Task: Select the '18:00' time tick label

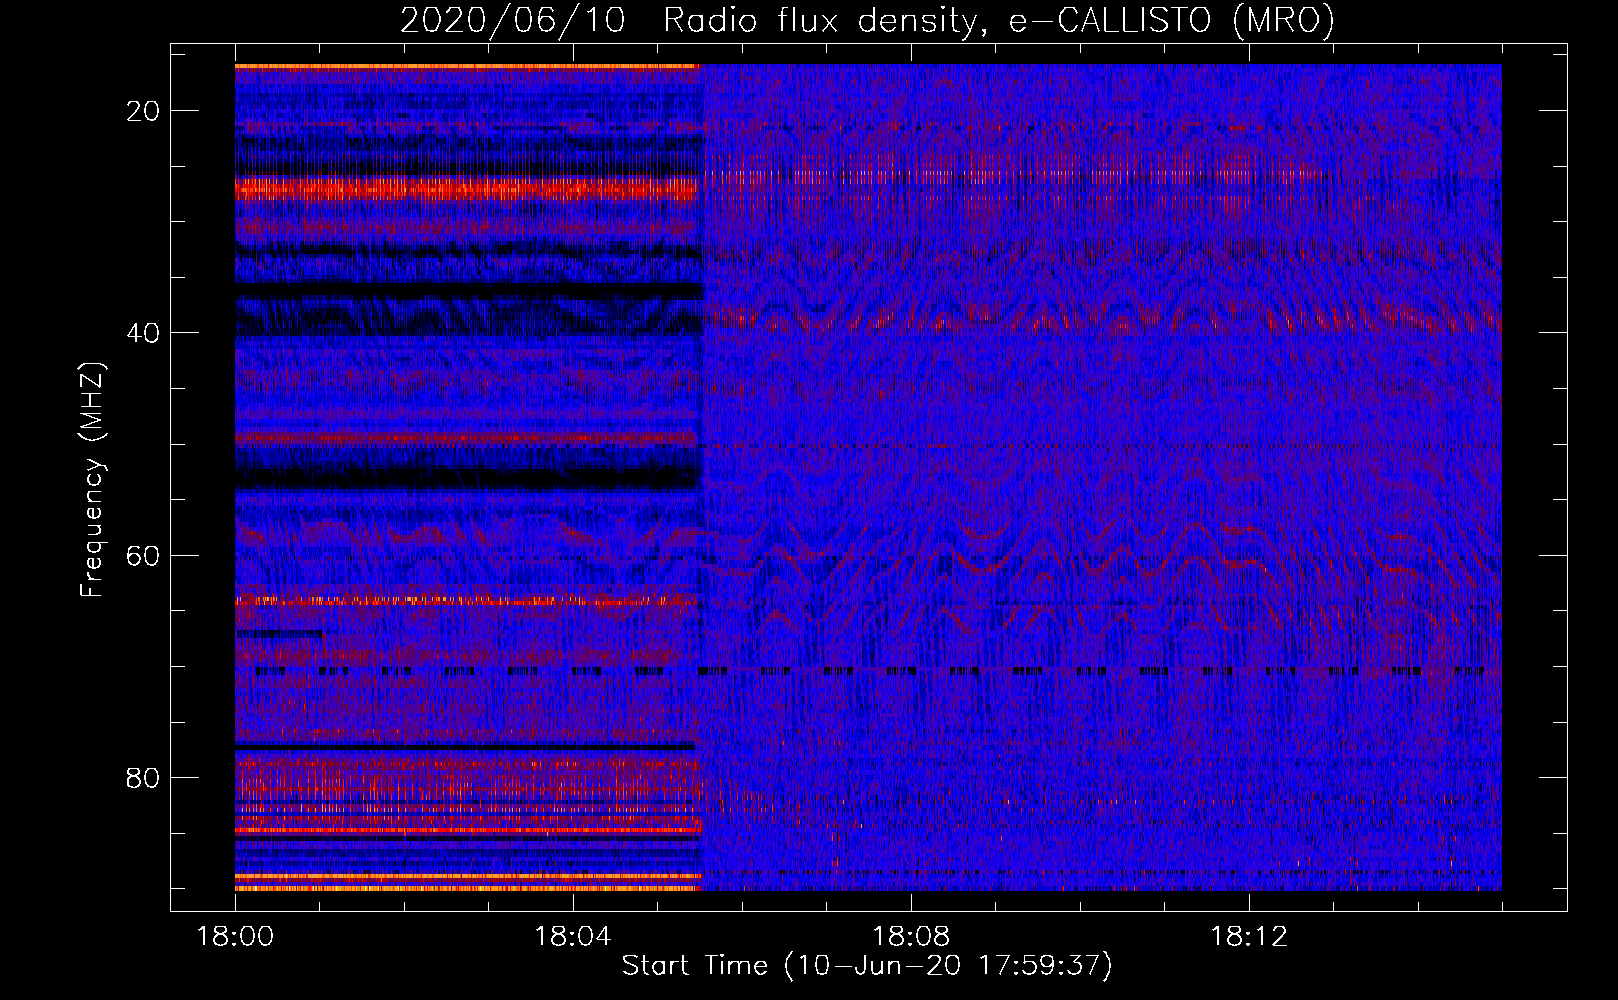Action: 235,937
